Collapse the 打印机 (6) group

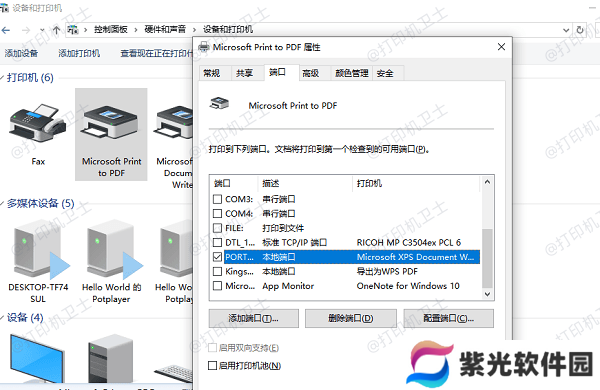coord(2,78)
